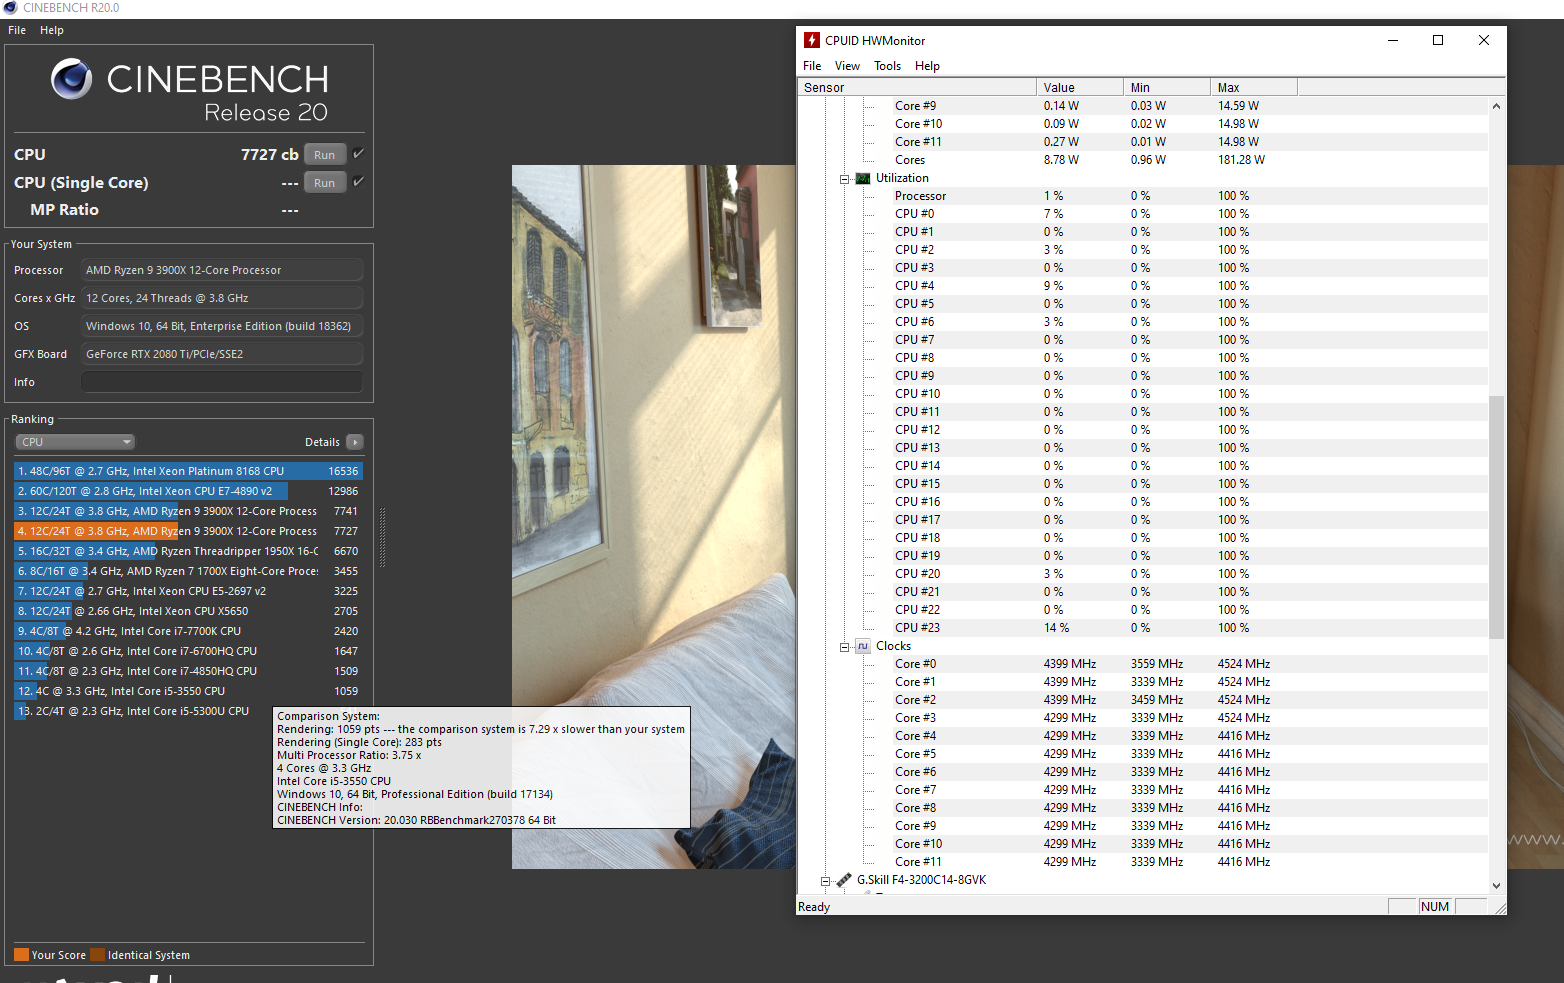Select ranking row Intel Core i7-4850HQ

click(x=188, y=671)
